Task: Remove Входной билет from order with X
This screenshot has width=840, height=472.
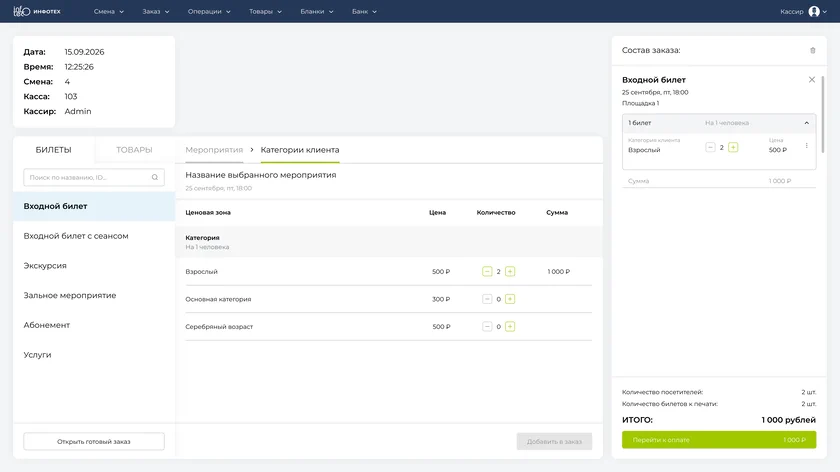Action: coord(812,80)
